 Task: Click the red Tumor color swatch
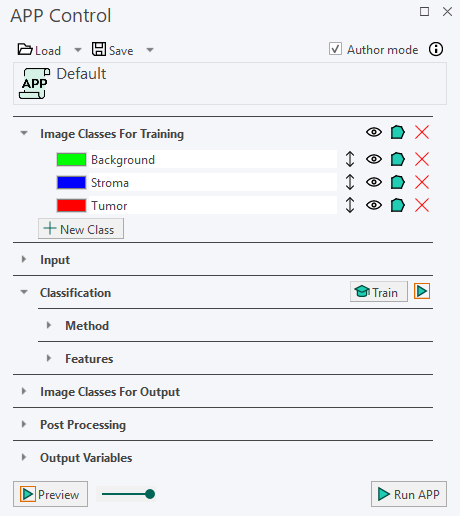[71, 205]
